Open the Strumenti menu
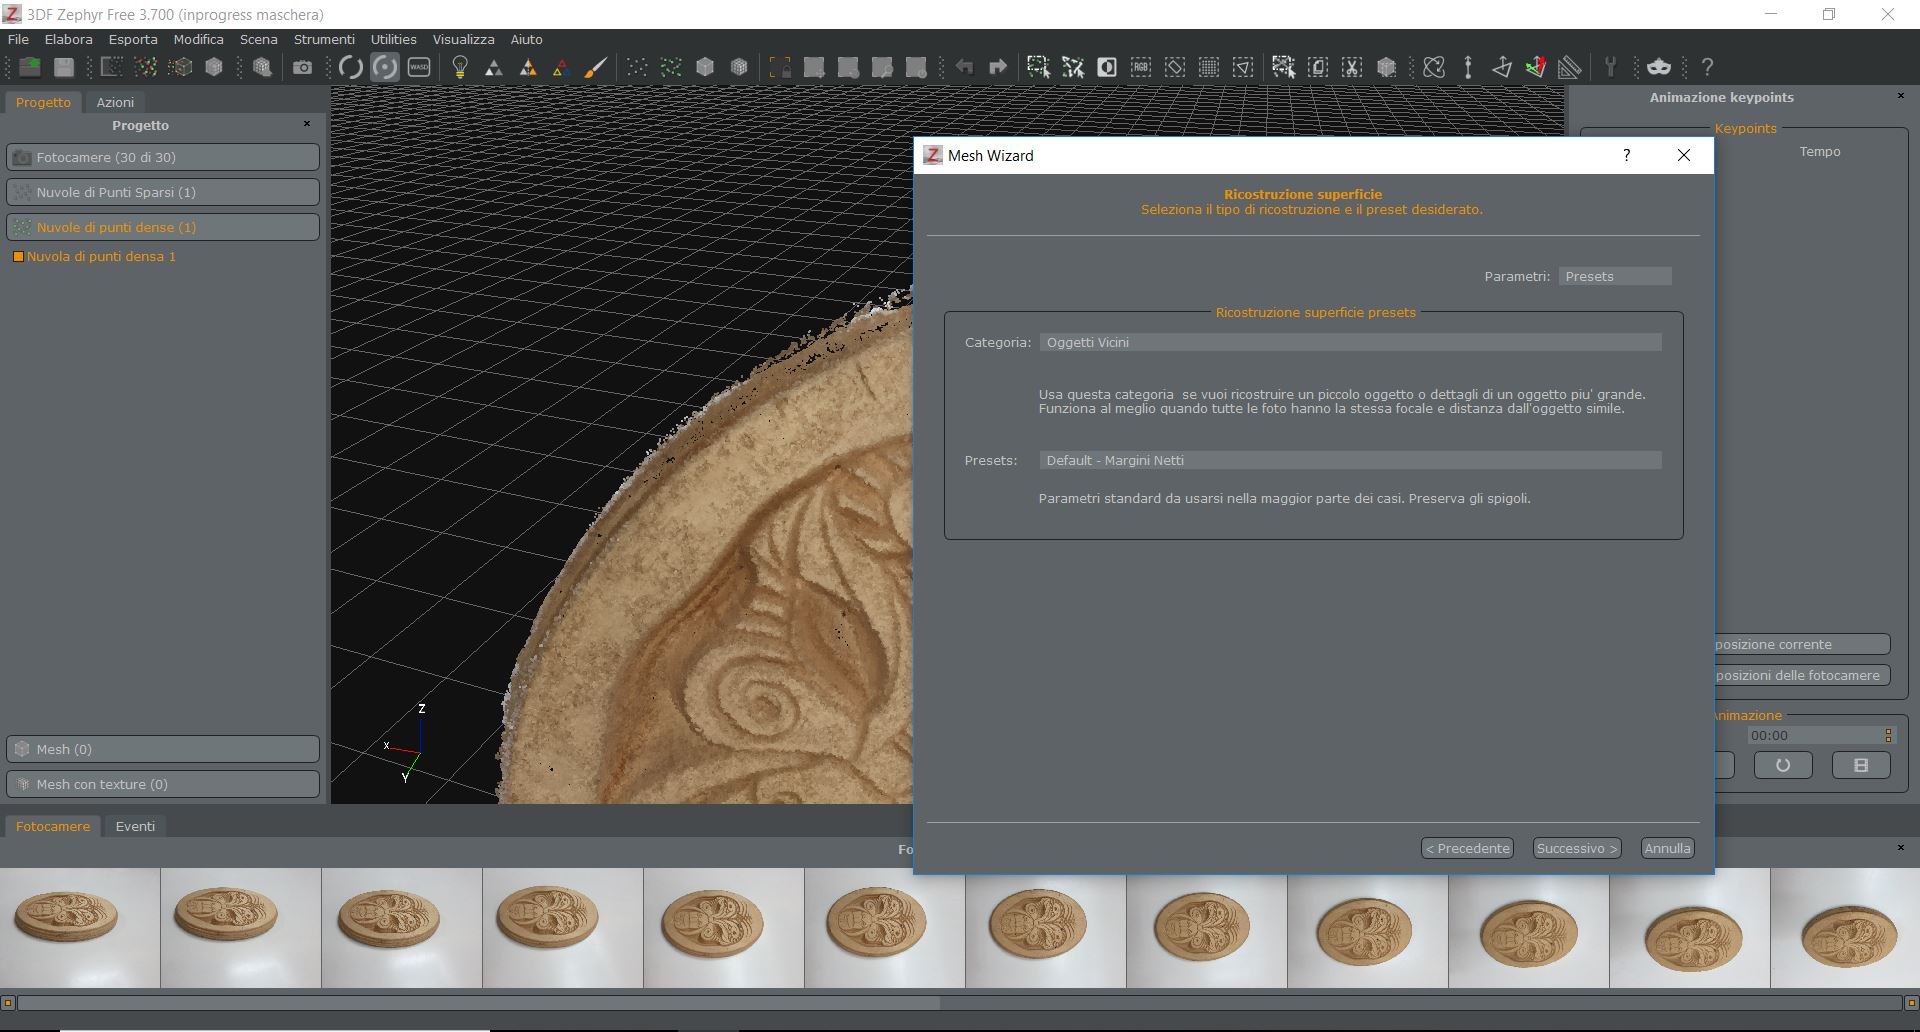 coord(324,39)
